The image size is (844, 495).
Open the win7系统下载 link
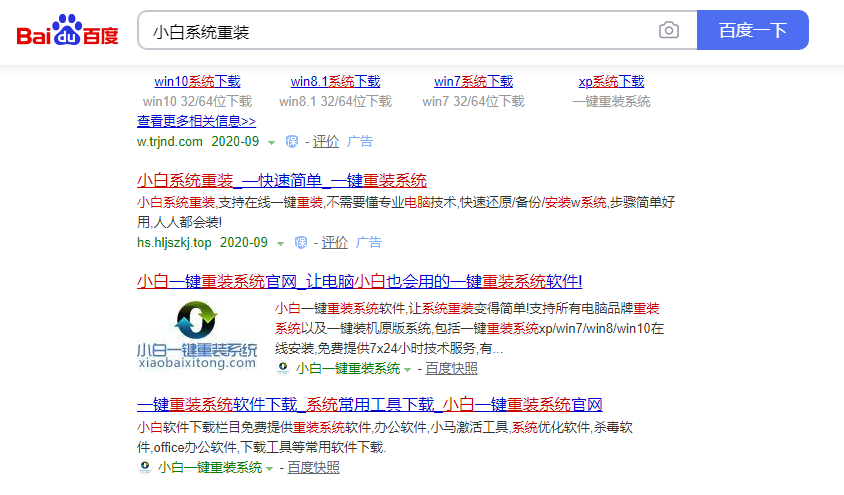[473, 82]
